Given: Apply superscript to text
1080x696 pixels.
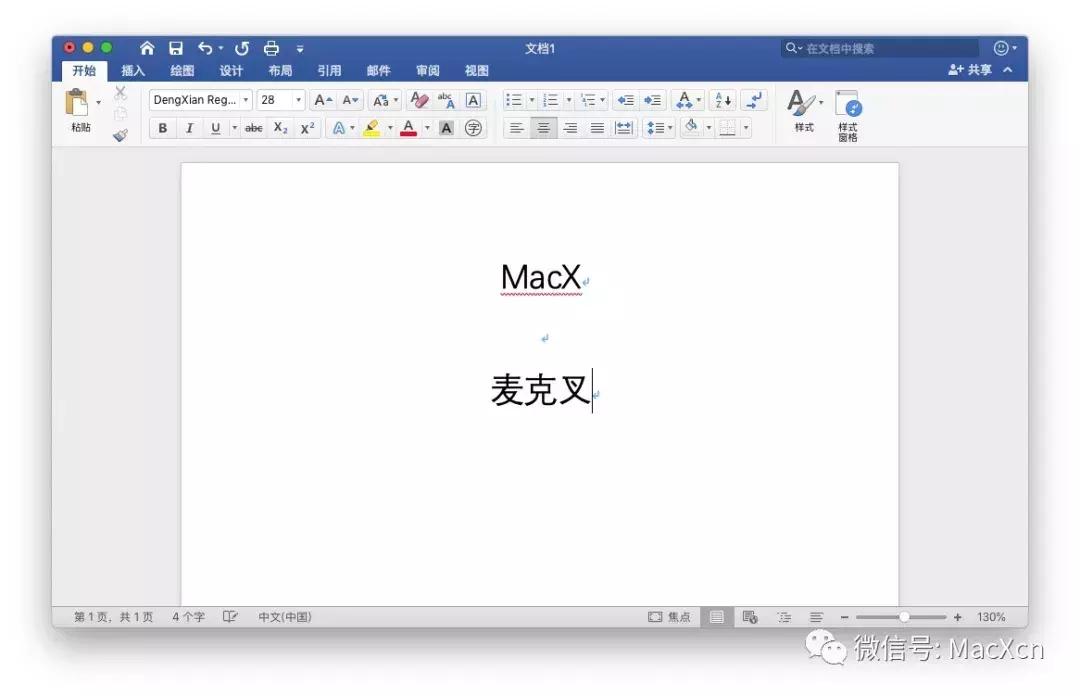Looking at the screenshot, I should click(x=306, y=128).
